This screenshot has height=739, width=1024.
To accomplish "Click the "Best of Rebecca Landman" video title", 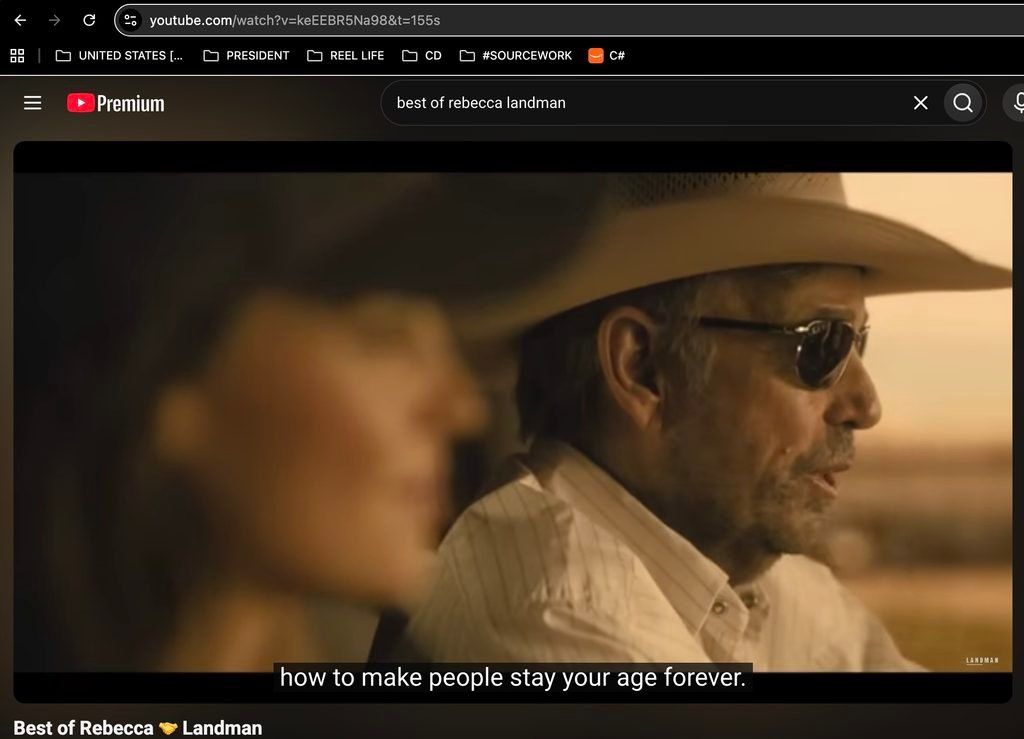I will click(138, 727).
